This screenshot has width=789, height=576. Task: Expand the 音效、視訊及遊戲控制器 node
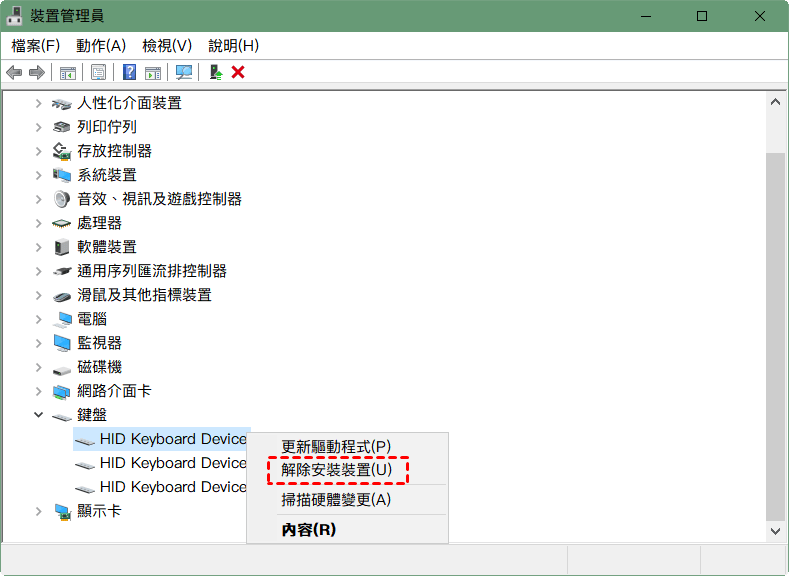pyautogui.click(x=38, y=199)
